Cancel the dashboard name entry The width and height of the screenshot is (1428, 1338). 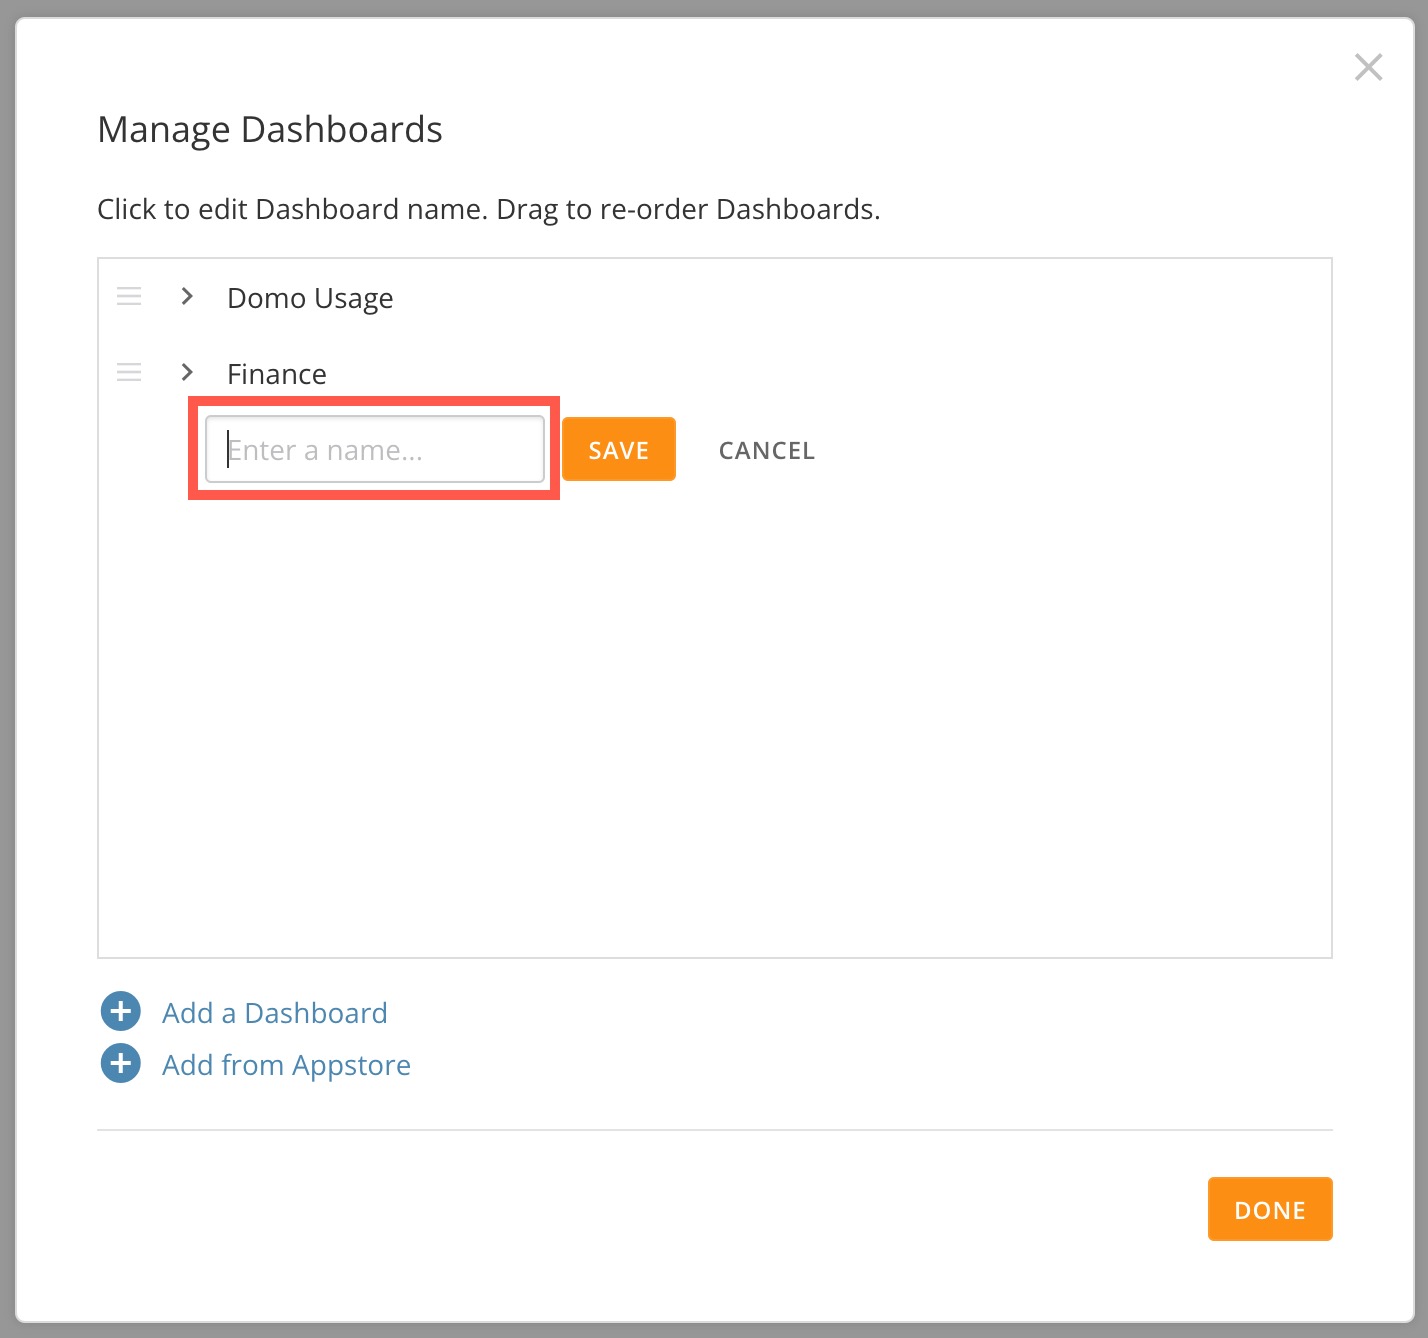coord(765,450)
